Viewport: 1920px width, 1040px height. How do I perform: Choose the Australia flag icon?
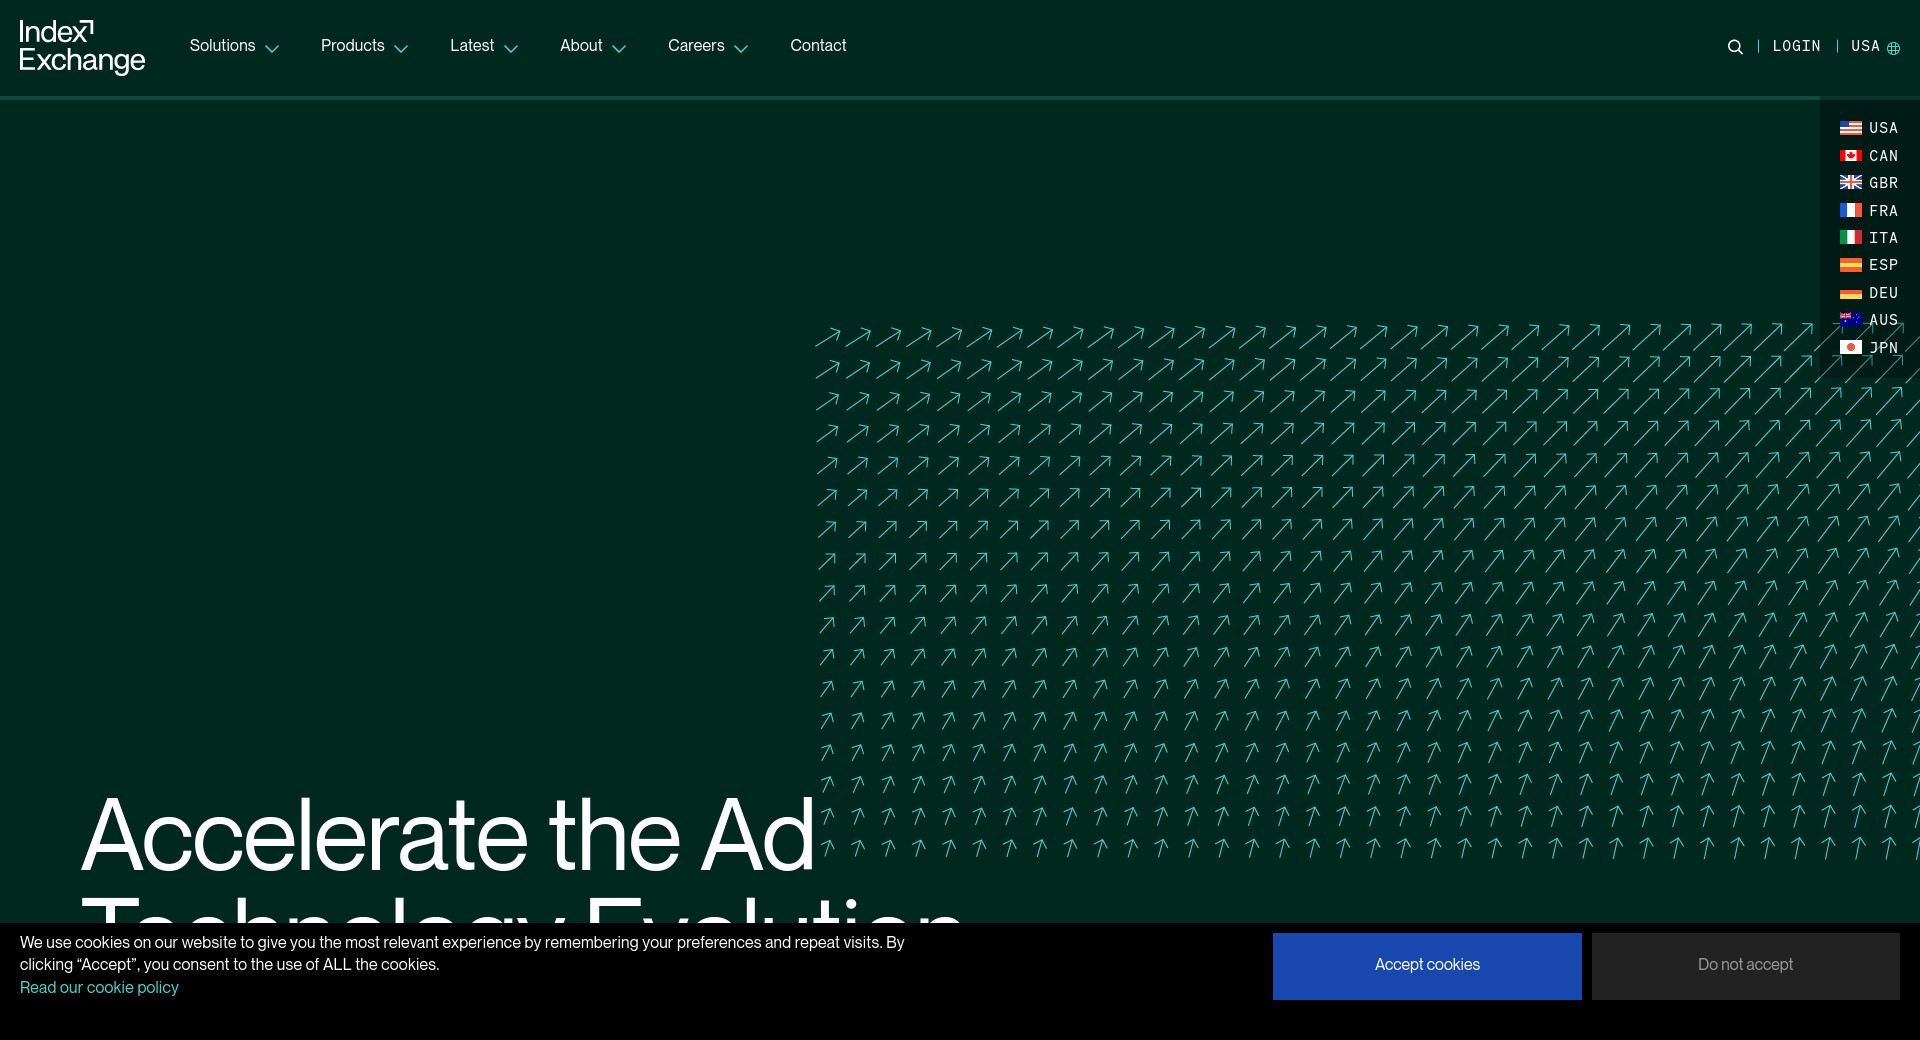[1850, 320]
